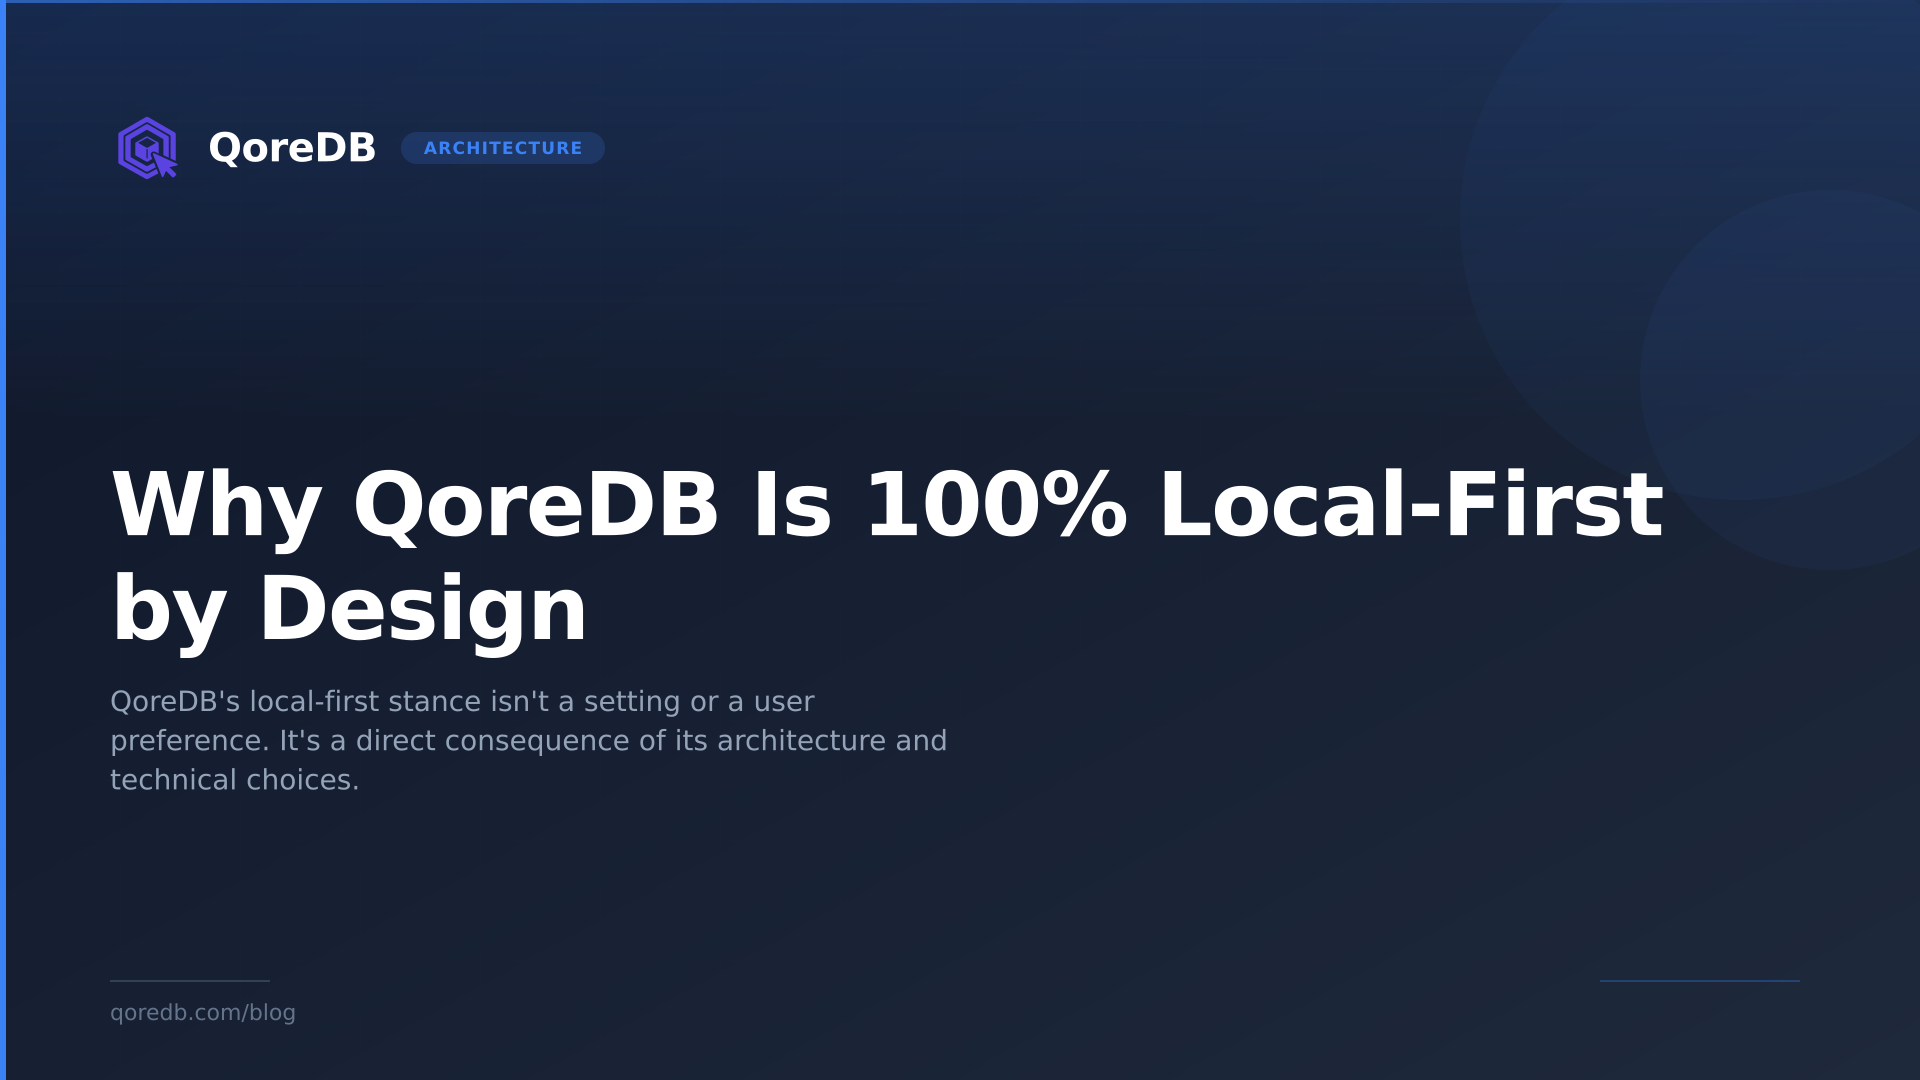Click the subtitle starting "QoreDB's local-first stance"
Screen dimensions: 1920x1080
tap(529, 740)
